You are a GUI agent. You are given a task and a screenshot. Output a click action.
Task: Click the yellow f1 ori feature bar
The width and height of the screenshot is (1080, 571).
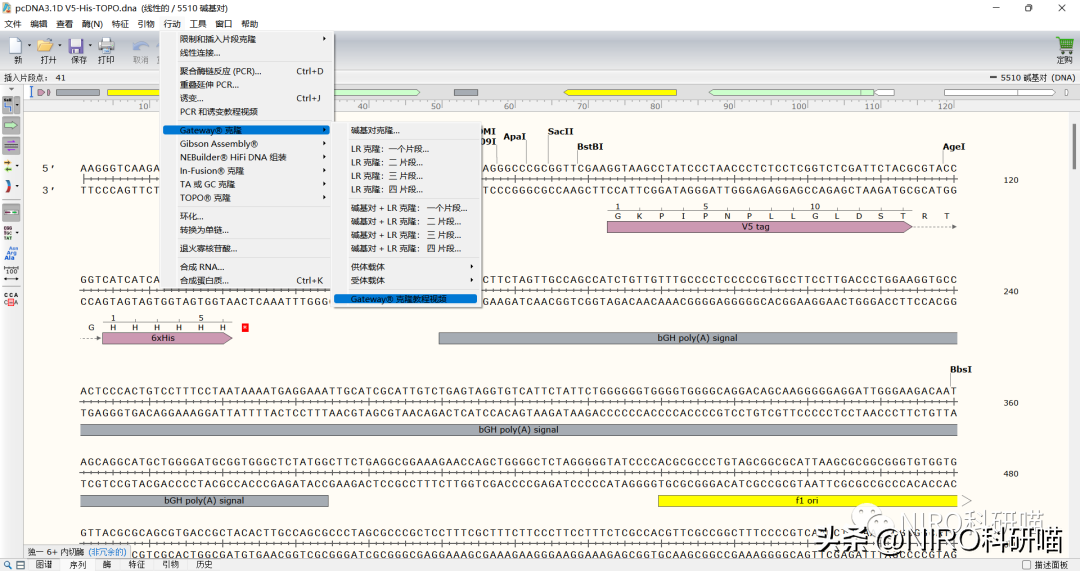point(806,500)
